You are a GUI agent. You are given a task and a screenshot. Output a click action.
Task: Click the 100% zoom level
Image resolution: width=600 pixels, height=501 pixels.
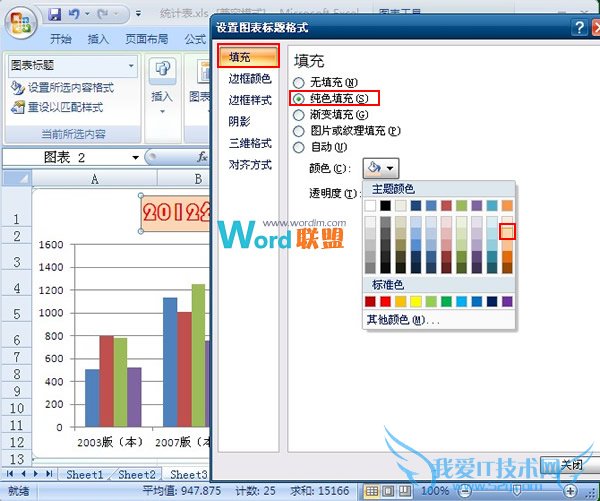435,491
